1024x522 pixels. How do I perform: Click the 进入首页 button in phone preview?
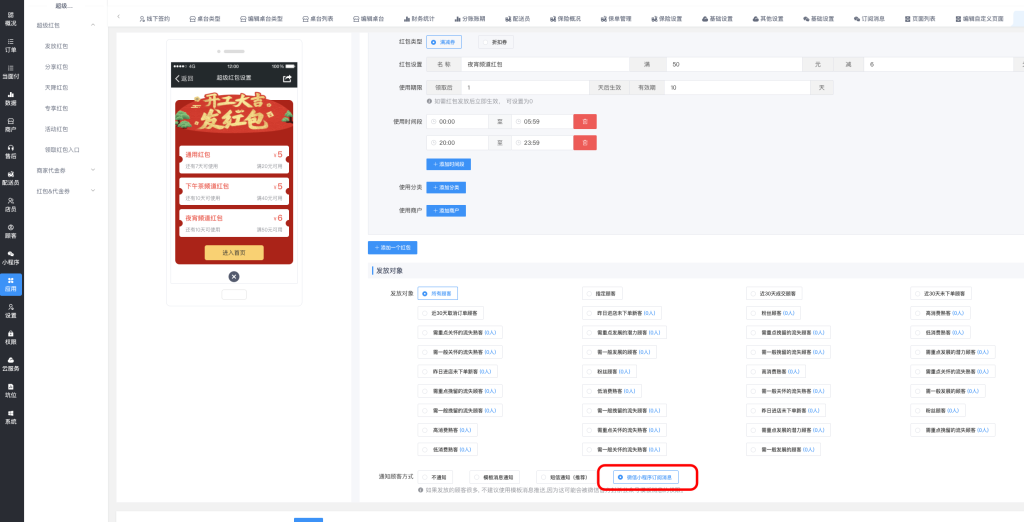[x=234, y=253]
